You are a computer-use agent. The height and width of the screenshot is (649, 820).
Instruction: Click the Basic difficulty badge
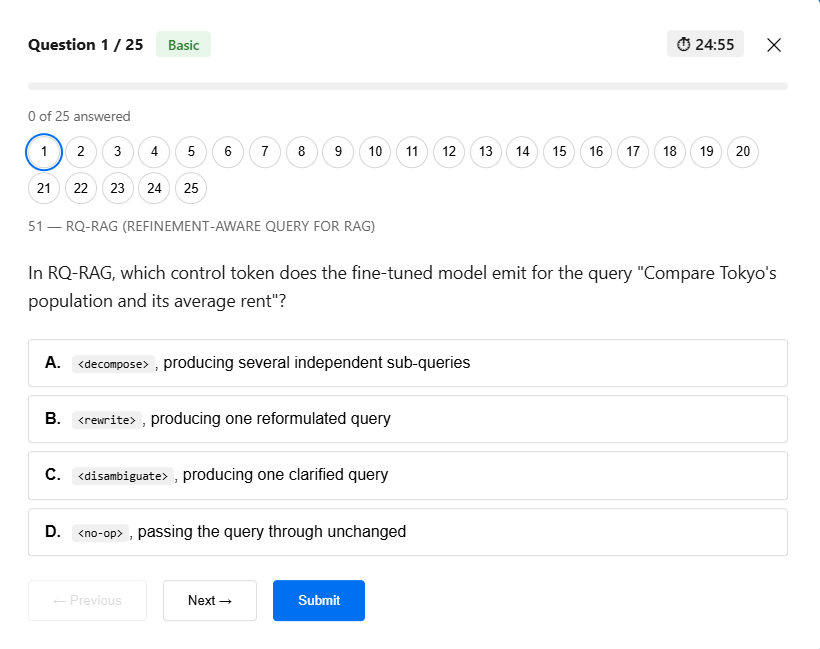coord(184,45)
